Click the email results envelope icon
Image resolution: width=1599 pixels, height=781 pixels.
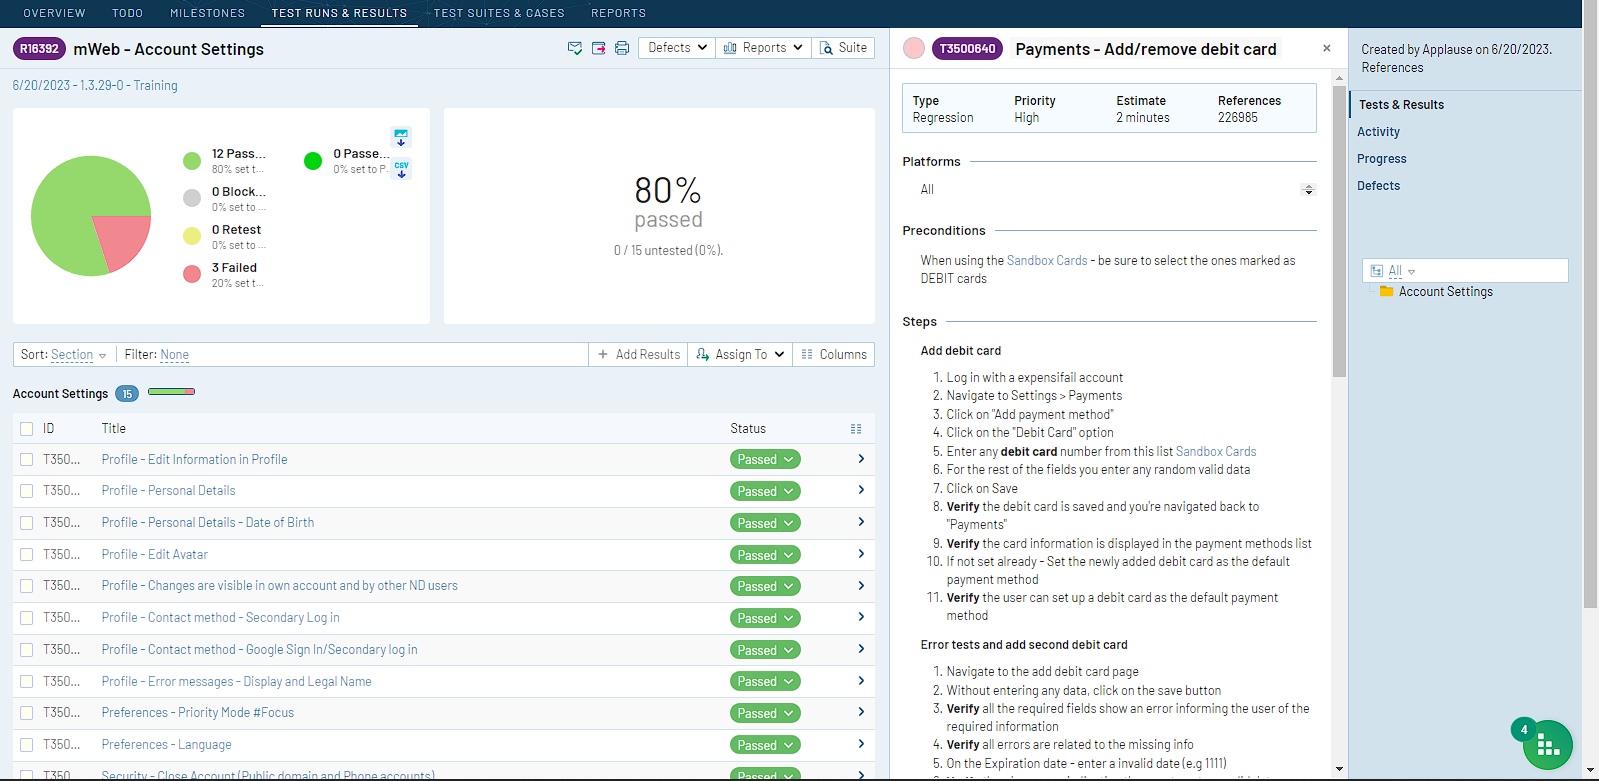575,48
